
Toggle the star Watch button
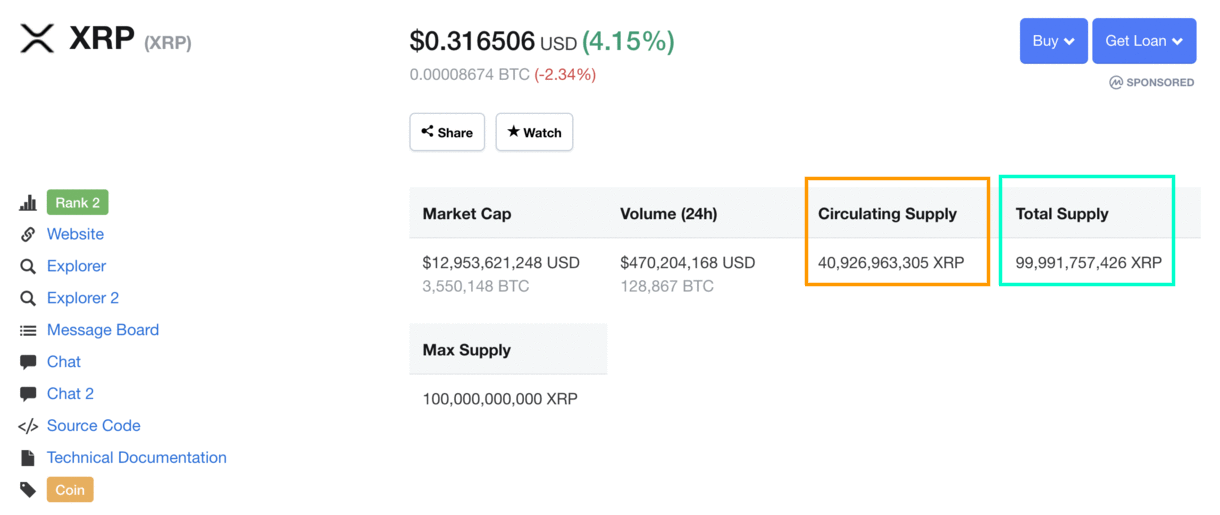point(534,132)
